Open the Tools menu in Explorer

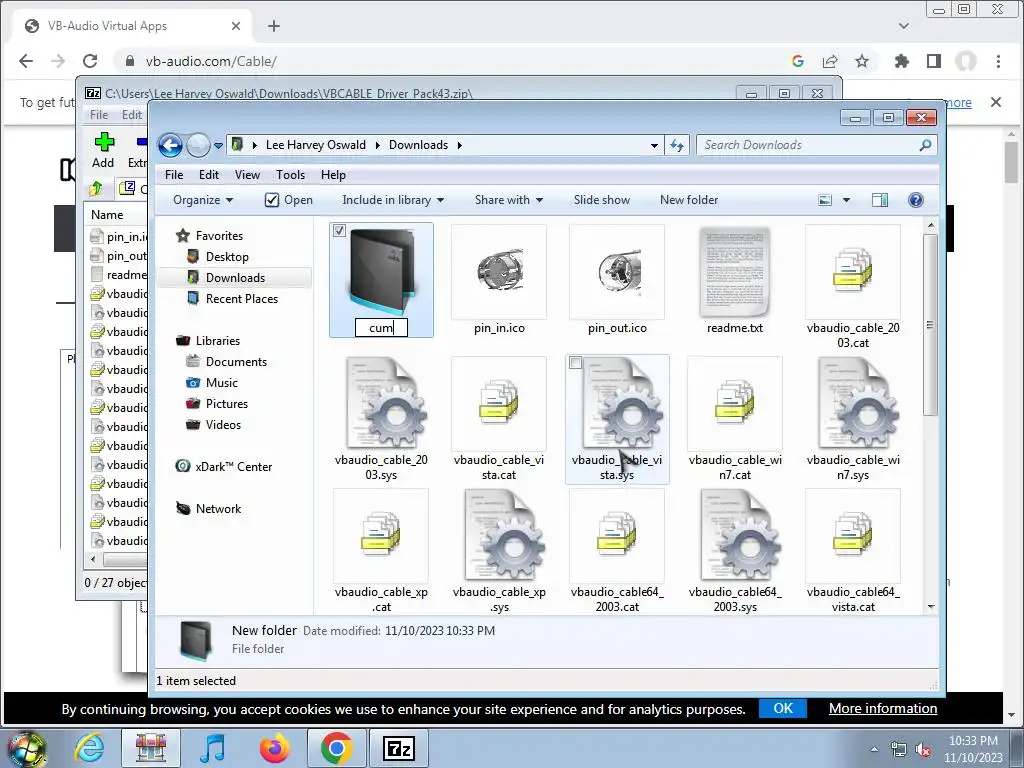290,174
